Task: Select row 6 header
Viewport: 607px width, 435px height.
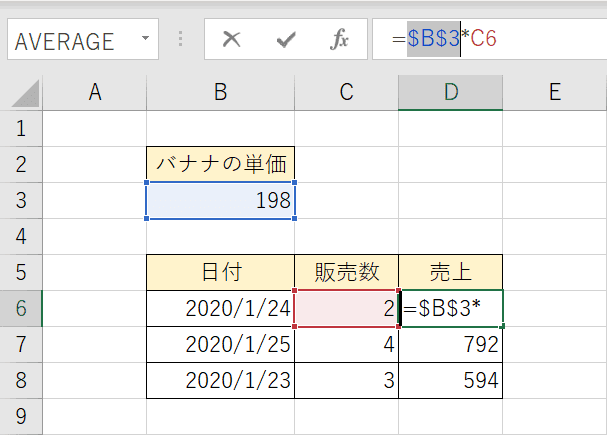Action: 21,308
